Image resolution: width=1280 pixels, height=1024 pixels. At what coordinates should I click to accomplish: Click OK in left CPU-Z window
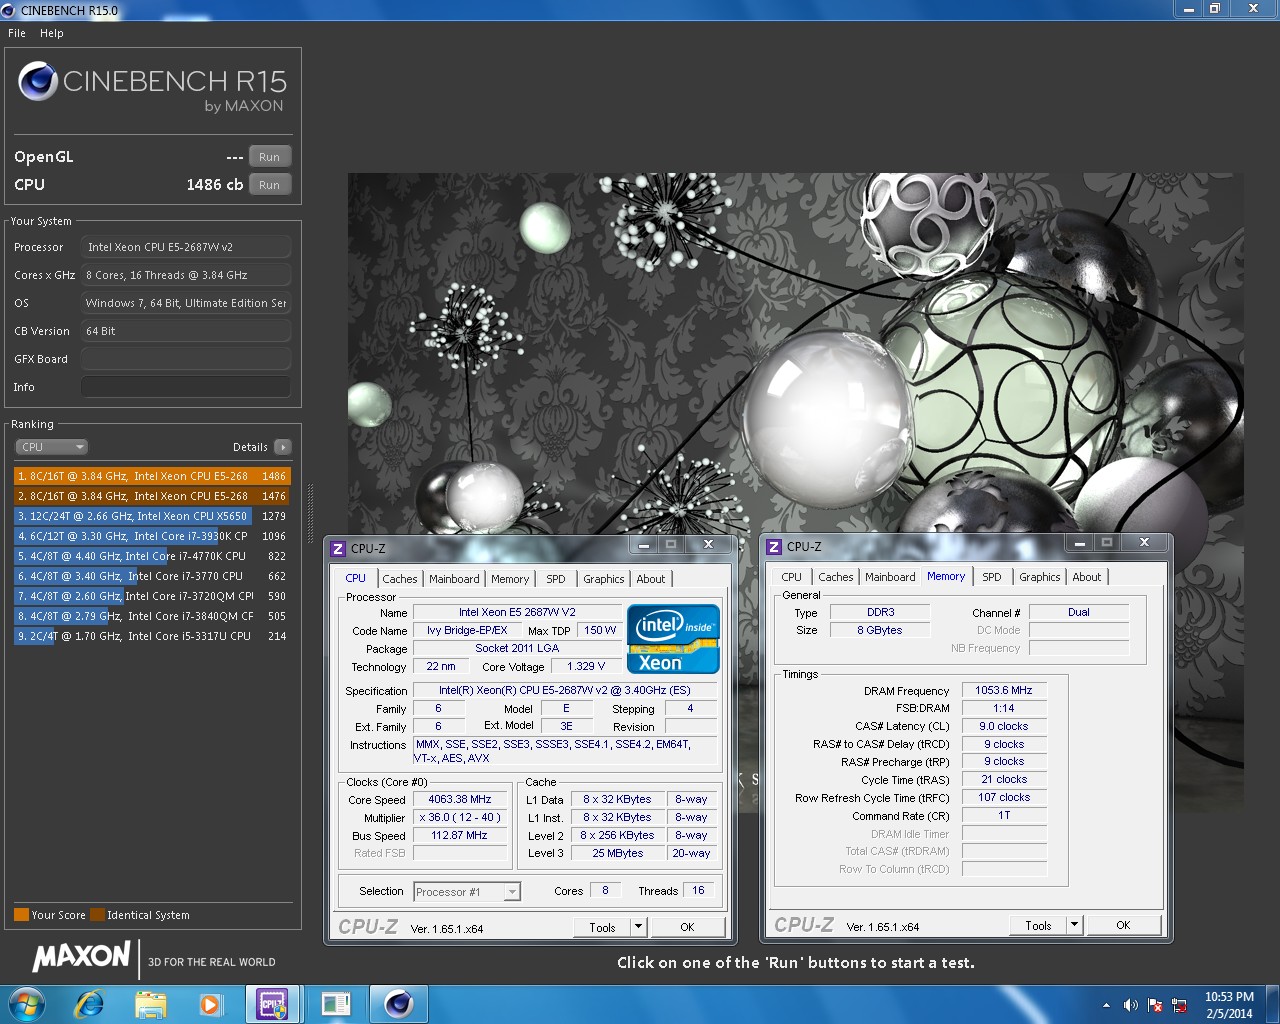[x=687, y=927]
